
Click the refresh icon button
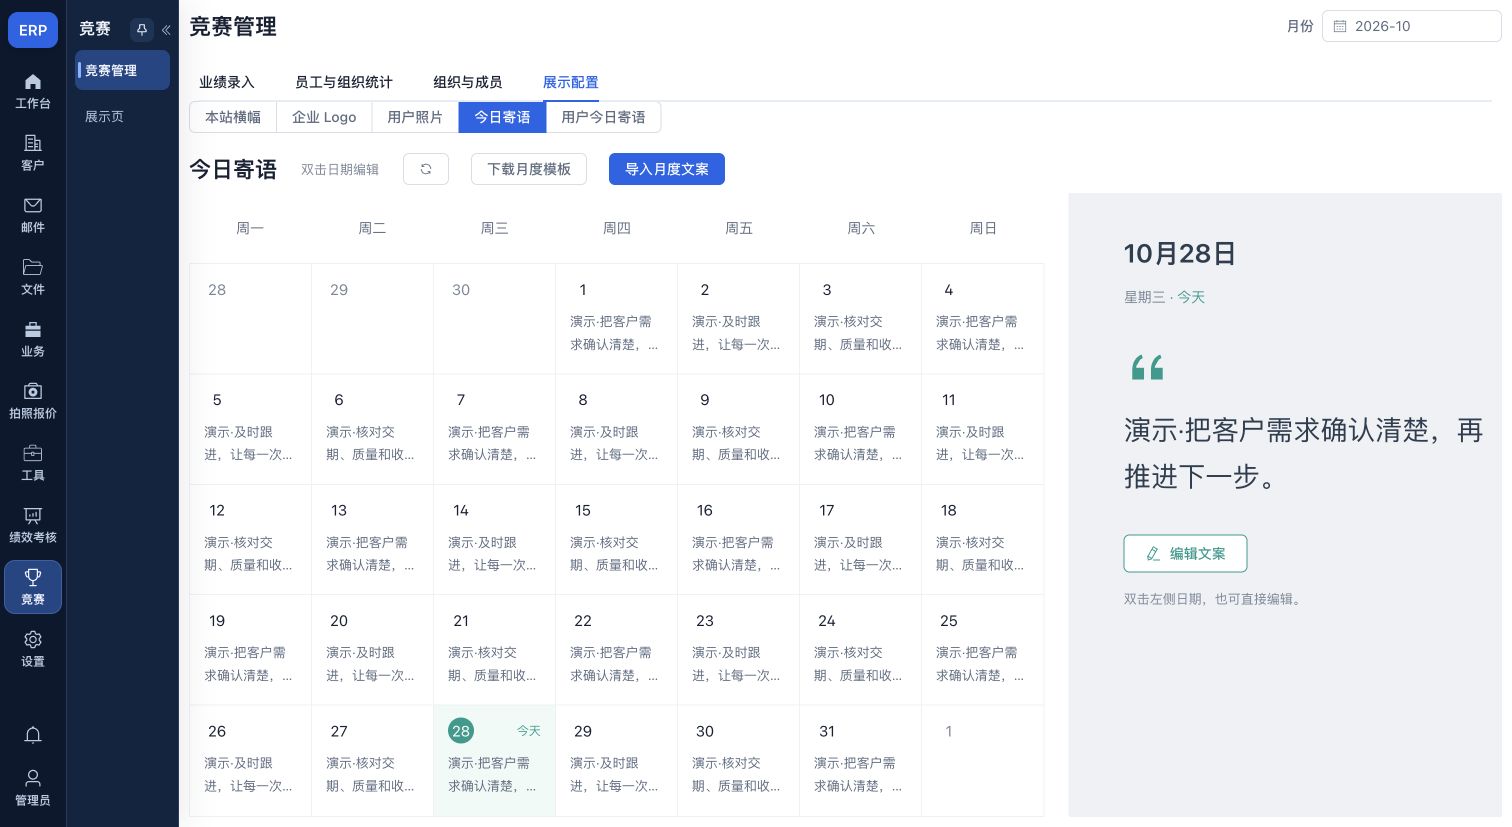pyautogui.click(x=426, y=169)
